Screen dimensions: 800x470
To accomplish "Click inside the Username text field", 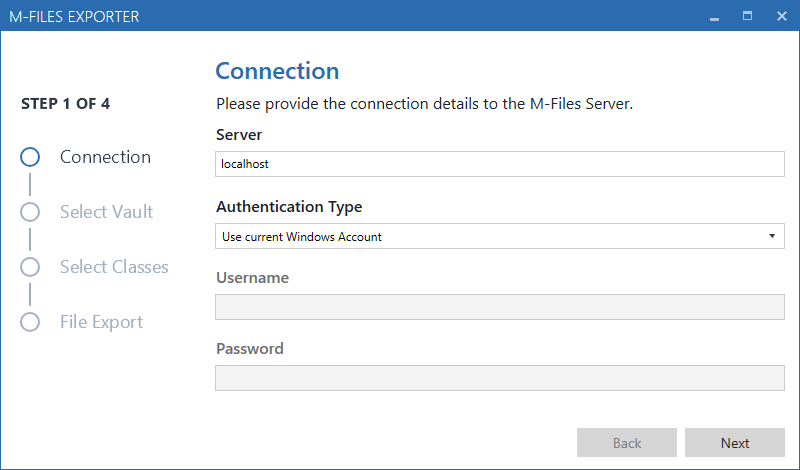I will [x=500, y=307].
